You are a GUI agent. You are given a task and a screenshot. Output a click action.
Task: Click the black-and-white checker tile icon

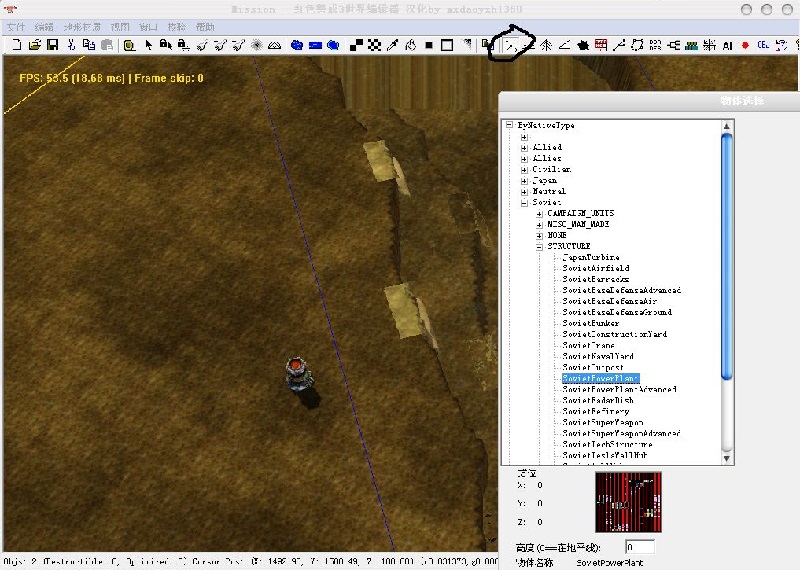[374, 45]
